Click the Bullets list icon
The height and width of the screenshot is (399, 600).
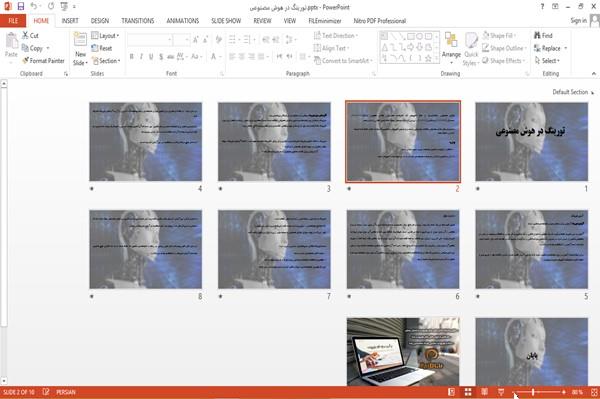(232, 39)
